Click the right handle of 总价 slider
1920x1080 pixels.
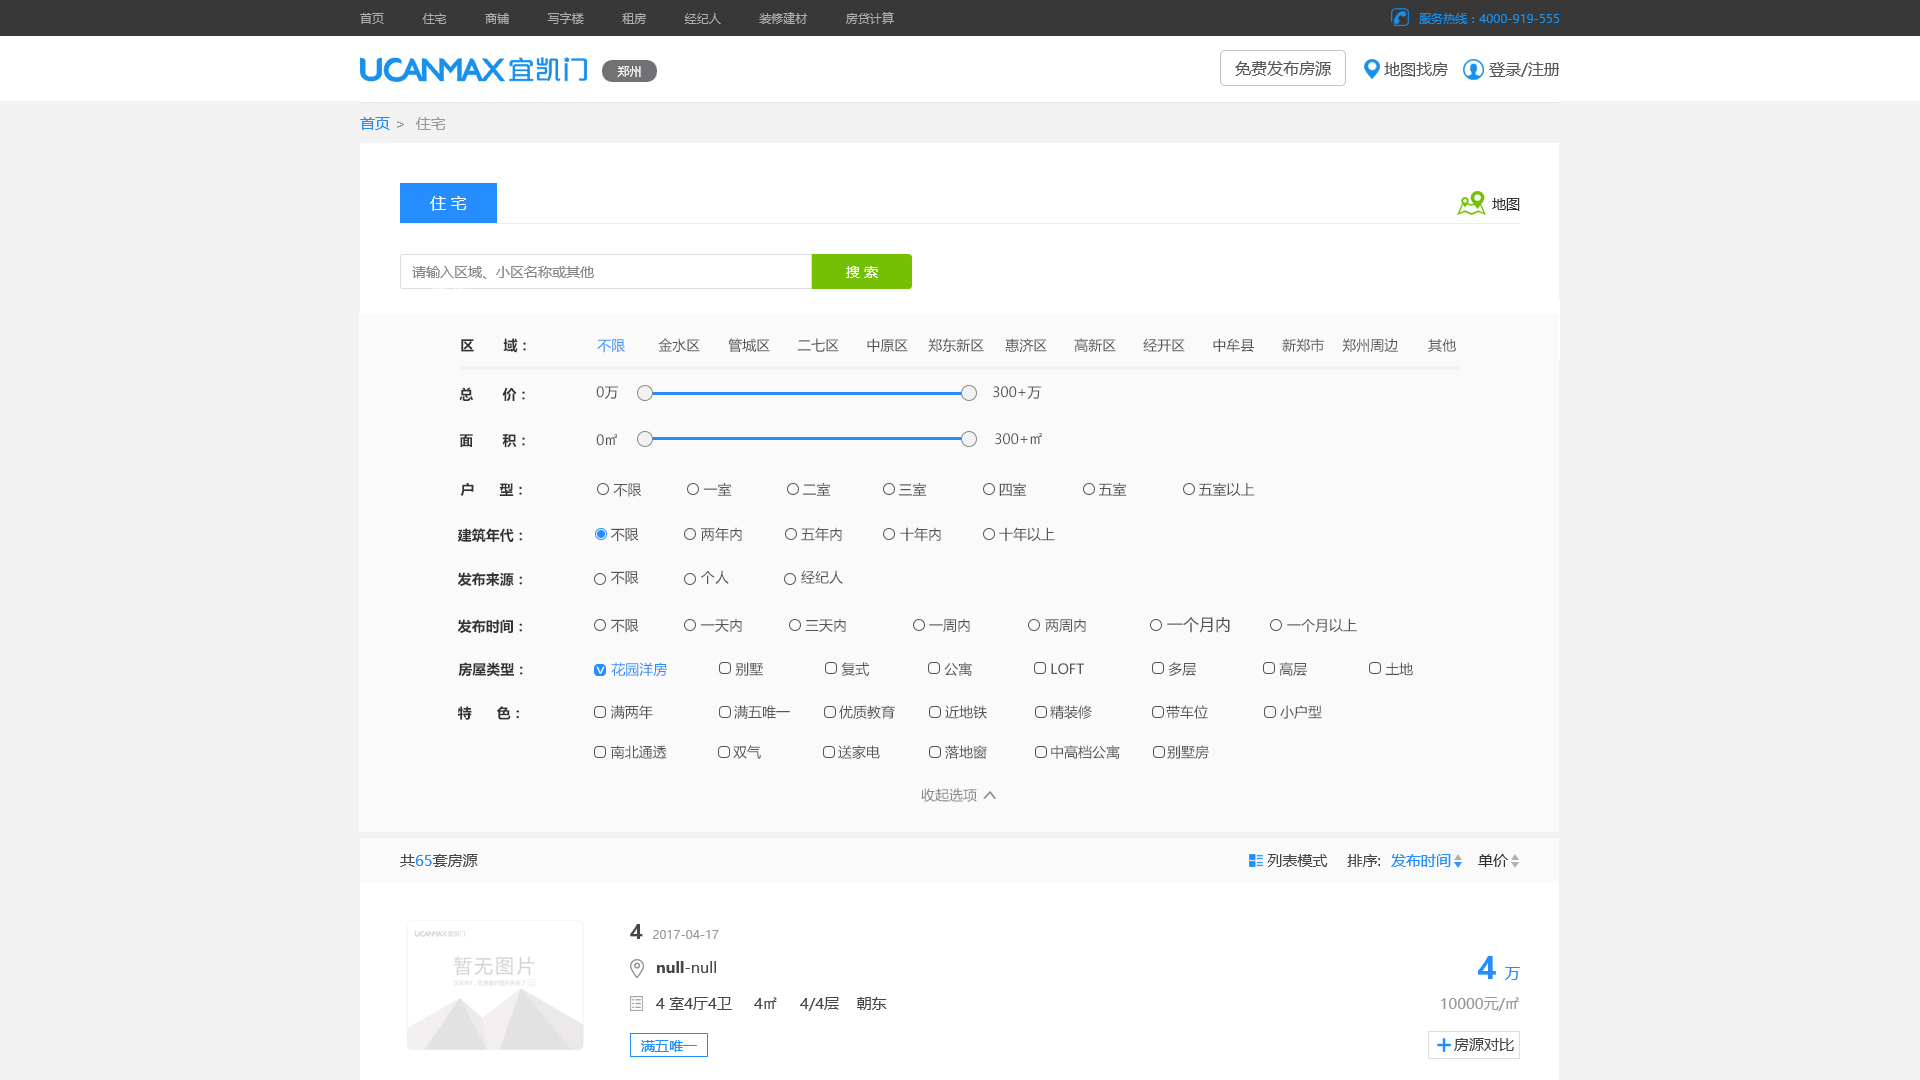968,393
